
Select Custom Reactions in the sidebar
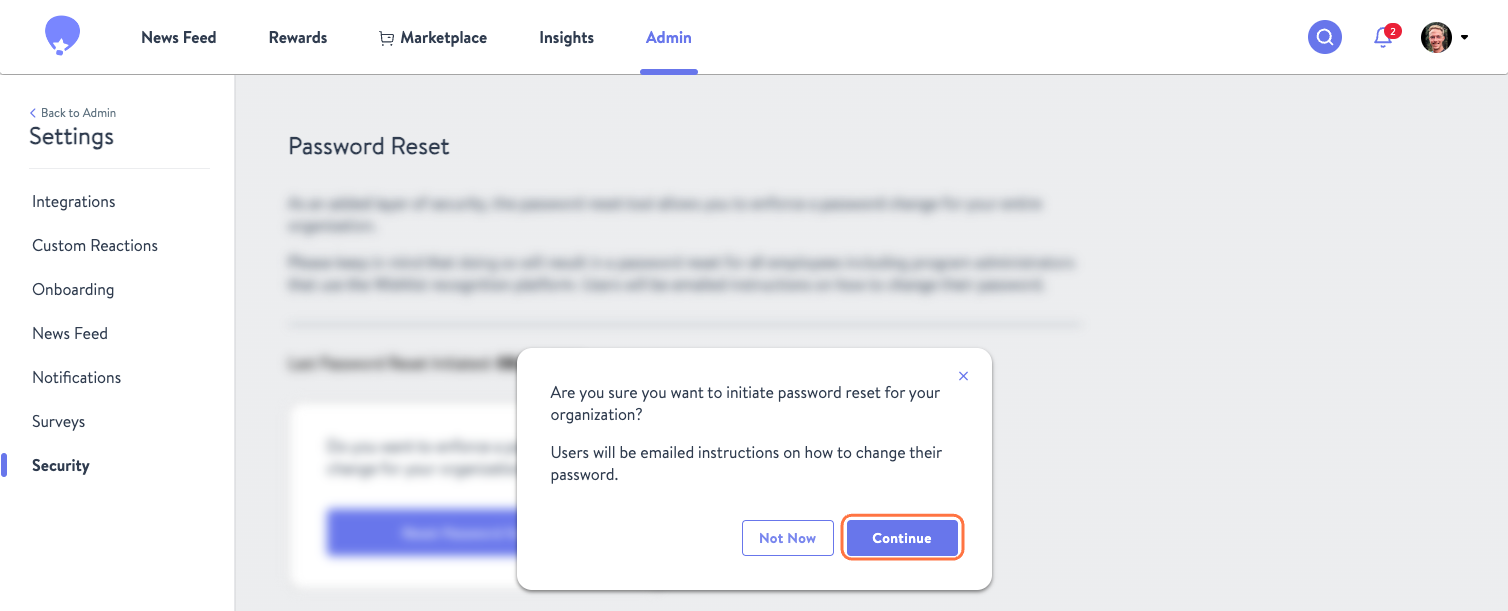(95, 246)
